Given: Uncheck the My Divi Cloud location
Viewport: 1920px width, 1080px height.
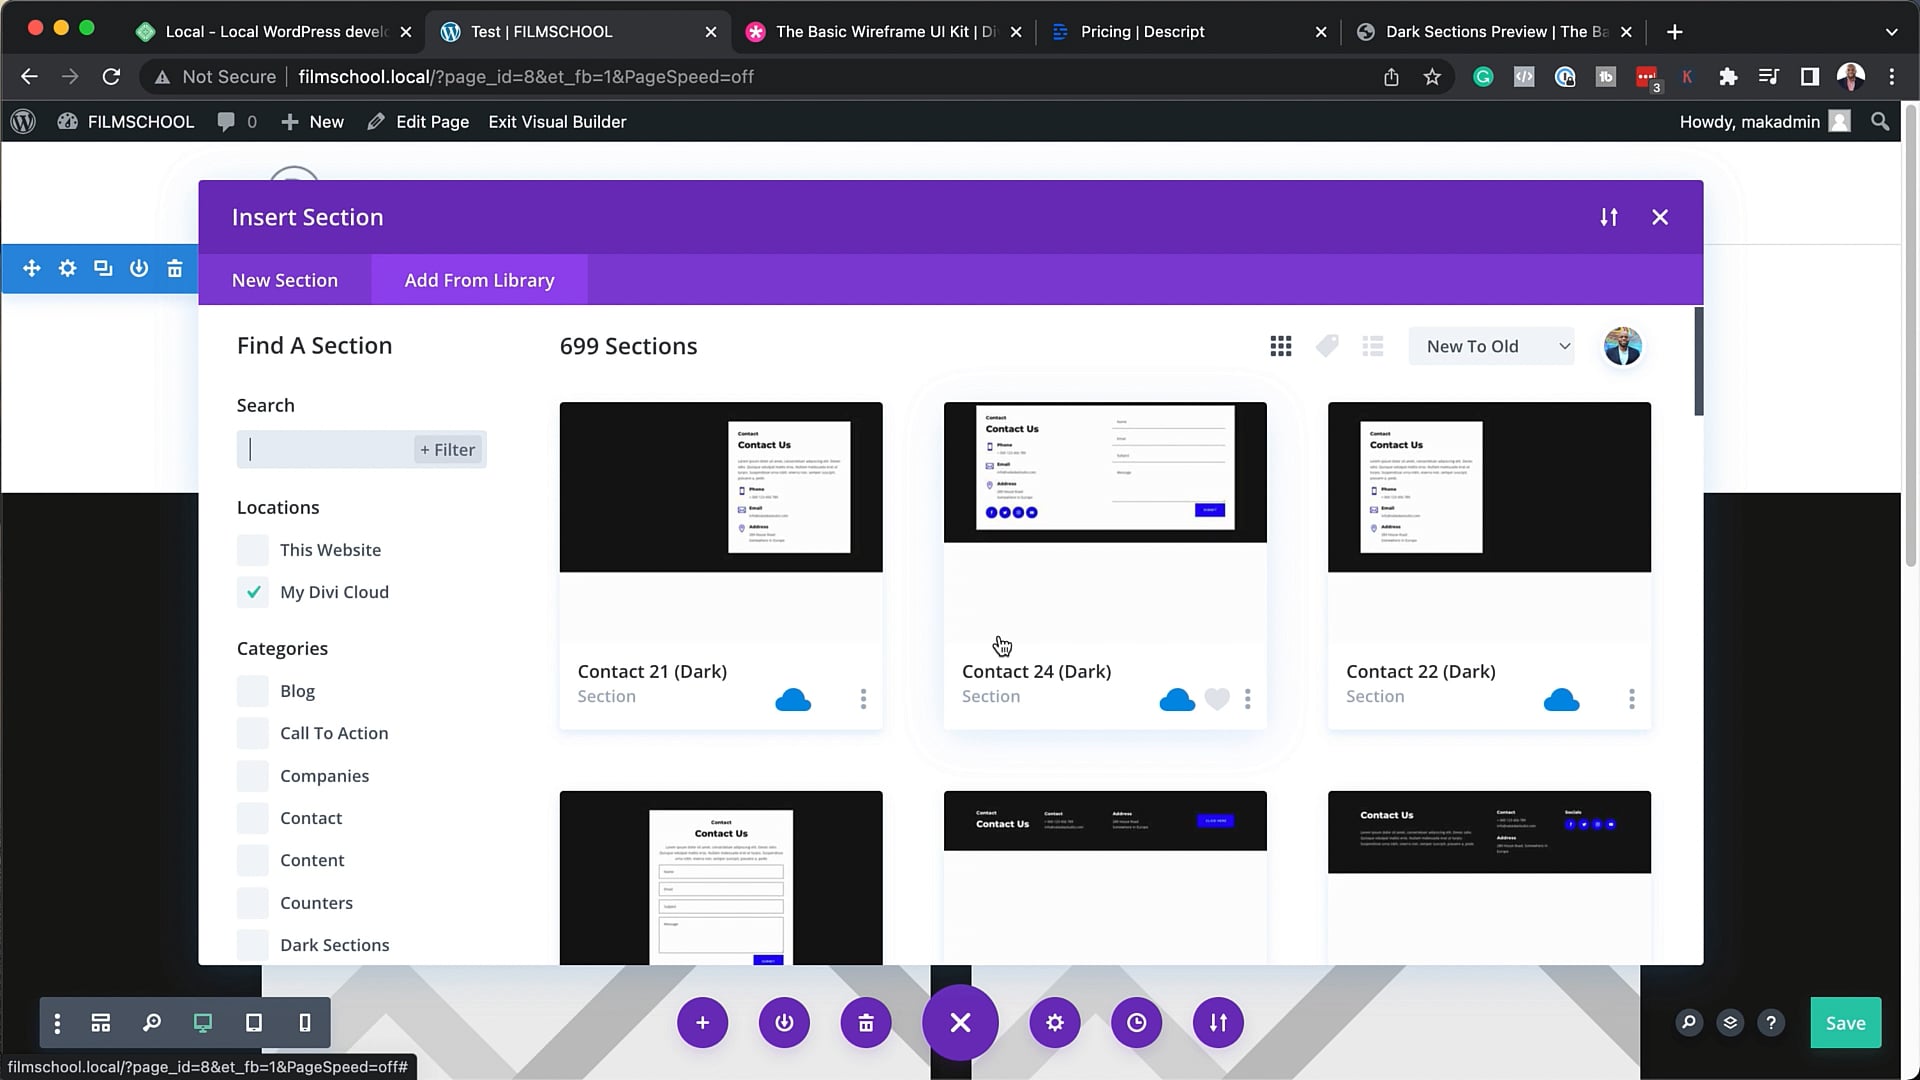Looking at the screenshot, I should click(x=253, y=592).
